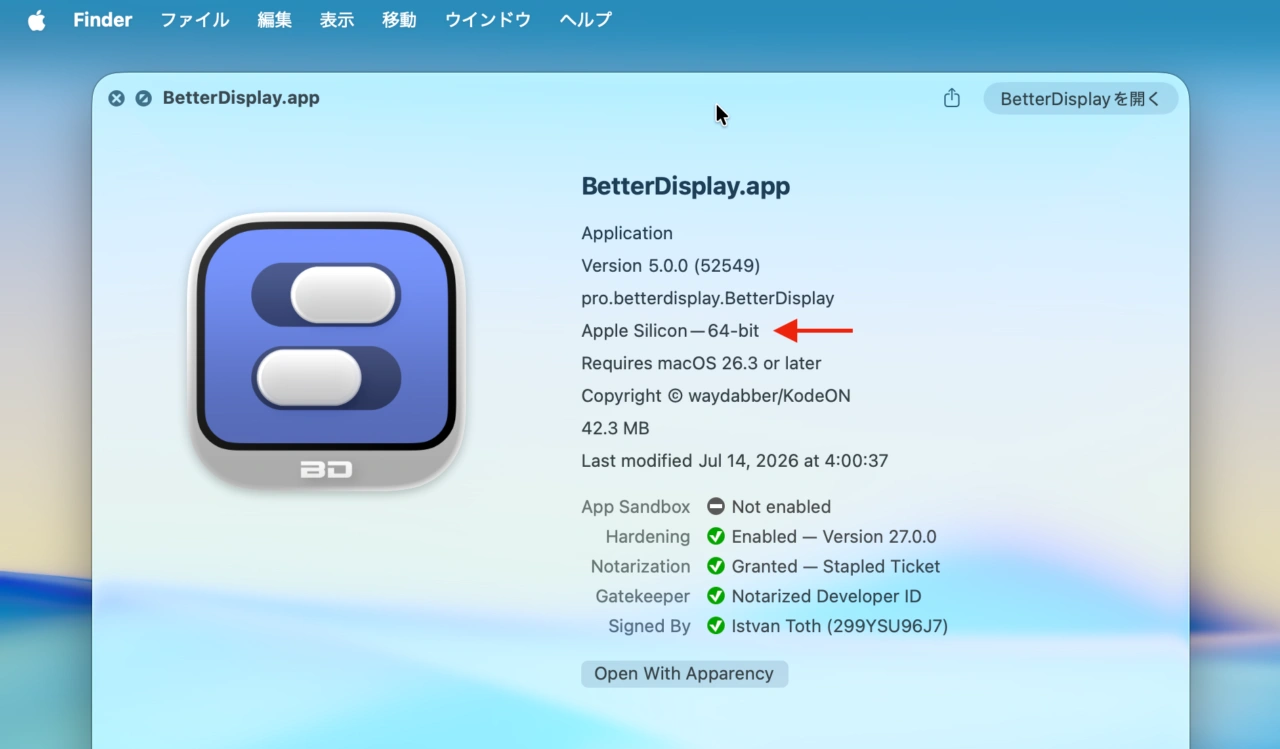
Task: Open the 編集 menu
Action: click(x=274, y=20)
